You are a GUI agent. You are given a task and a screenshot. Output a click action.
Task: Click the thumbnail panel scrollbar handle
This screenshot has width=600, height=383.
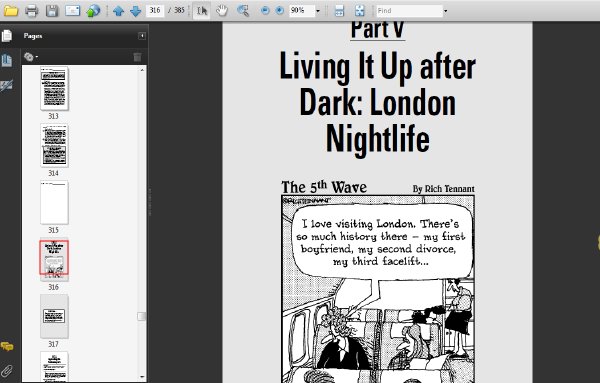tap(142, 316)
